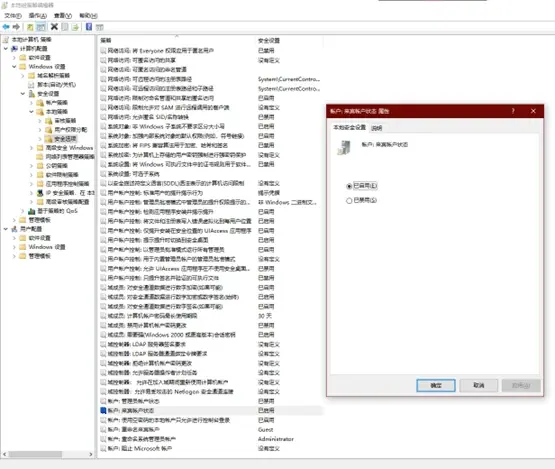555x469 pixels.
Task: Click the policy icon of the Everyone row
Action: pos(103,51)
